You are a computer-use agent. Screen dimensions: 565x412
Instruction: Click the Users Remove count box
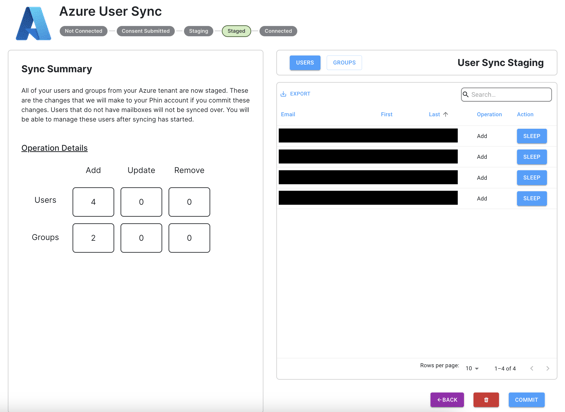(189, 202)
